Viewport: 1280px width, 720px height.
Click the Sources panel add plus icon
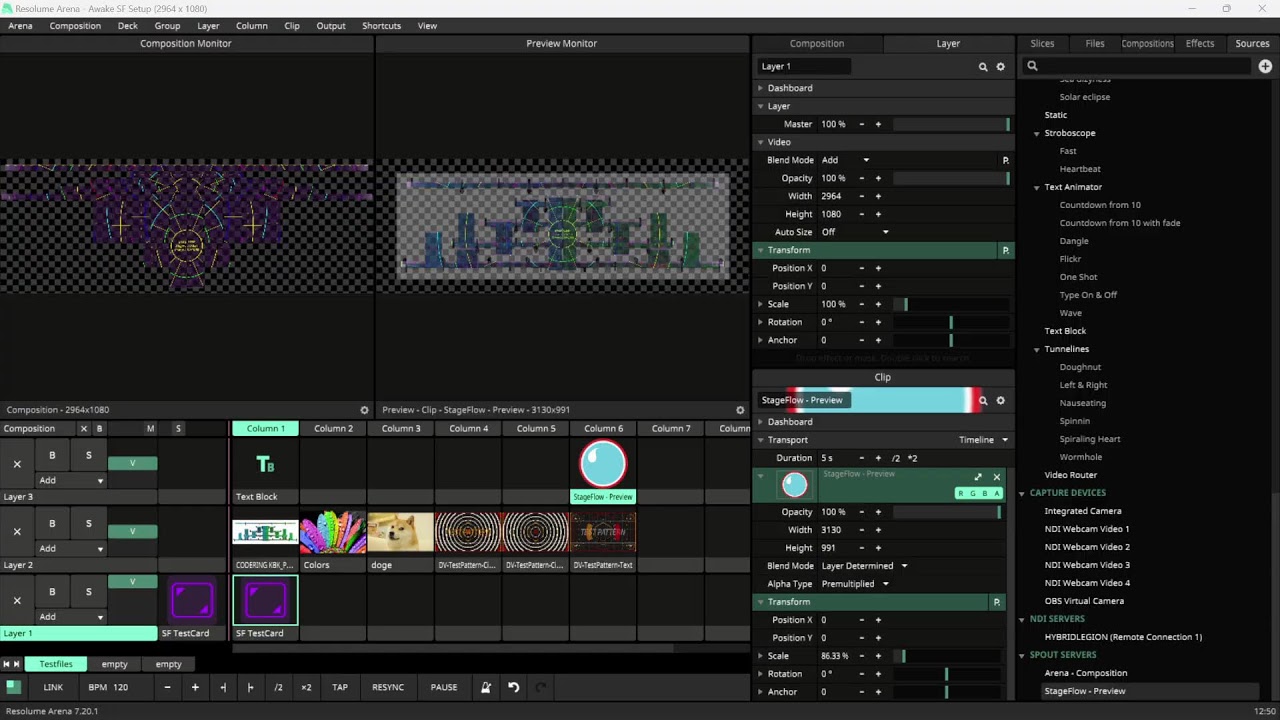point(1265,66)
